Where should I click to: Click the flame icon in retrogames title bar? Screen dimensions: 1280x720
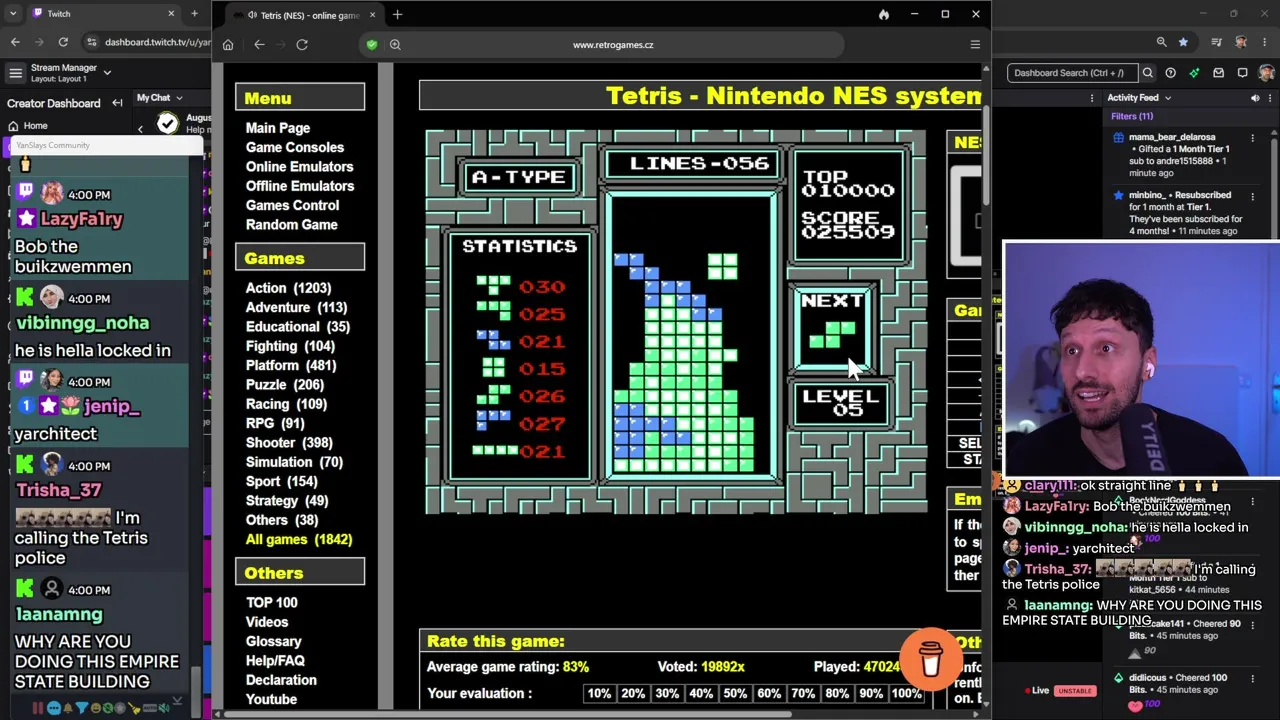884,15
